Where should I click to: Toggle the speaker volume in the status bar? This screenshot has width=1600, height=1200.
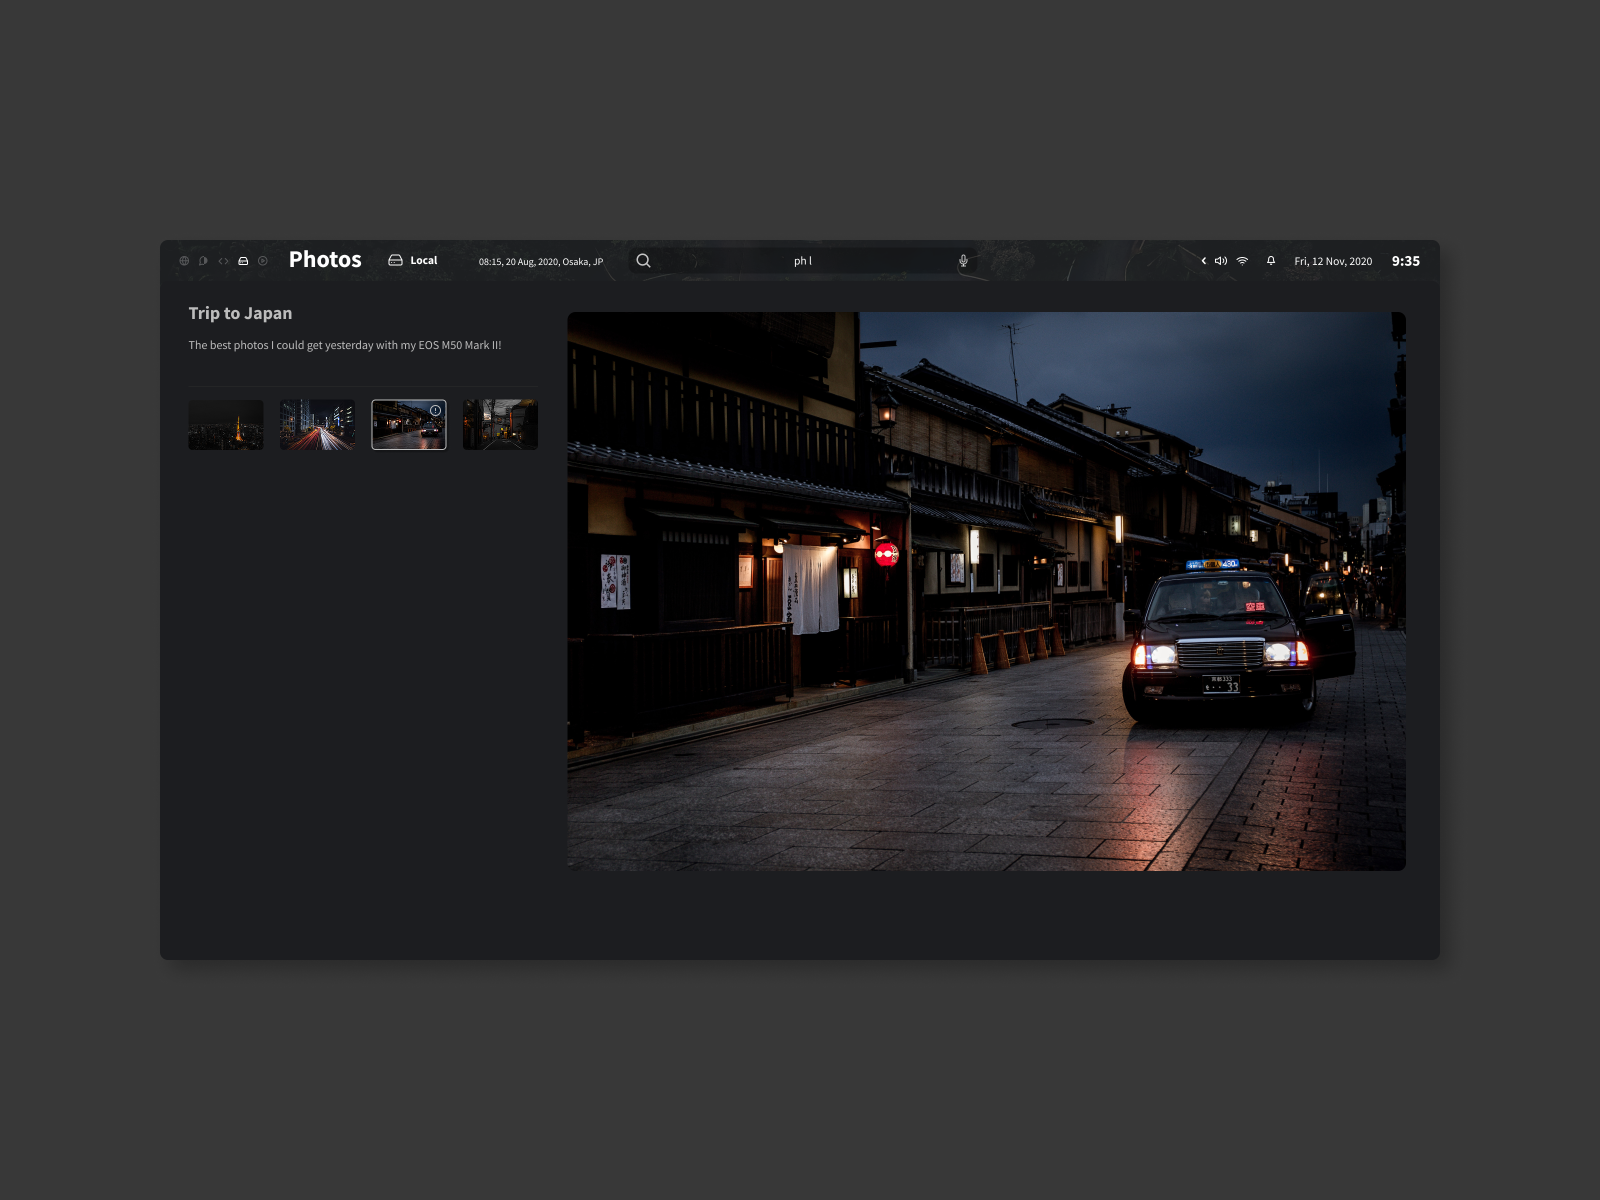[x=1220, y=260]
